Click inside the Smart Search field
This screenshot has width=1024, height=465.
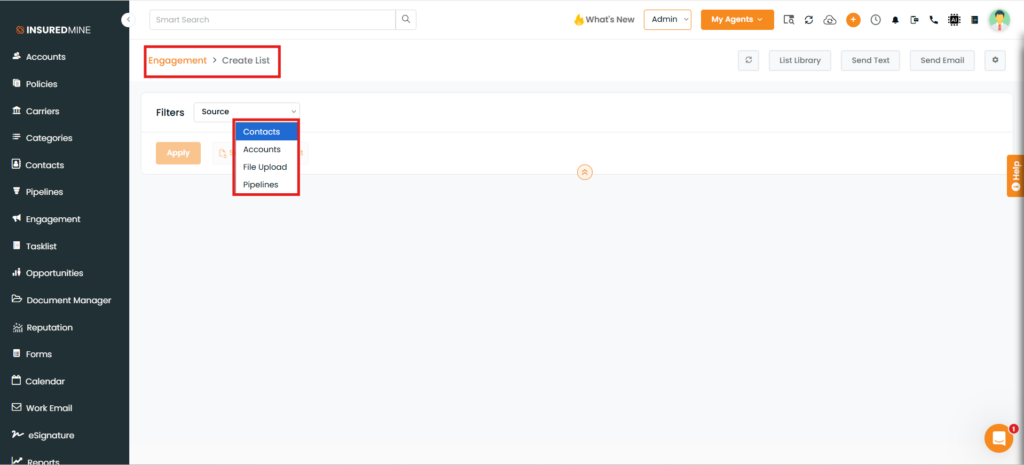(272, 19)
